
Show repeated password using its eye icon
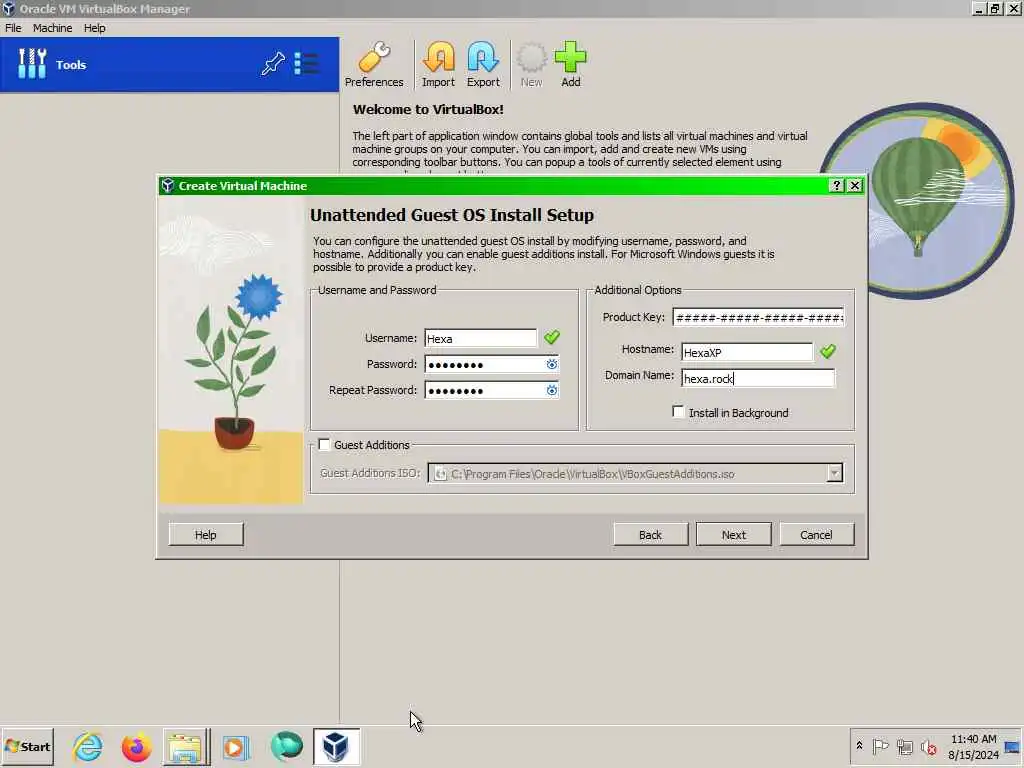click(552, 391)
